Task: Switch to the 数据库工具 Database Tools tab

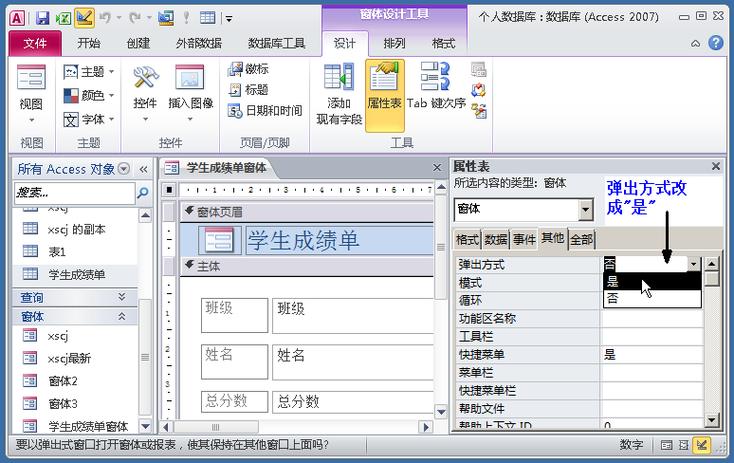Action: 277,44
